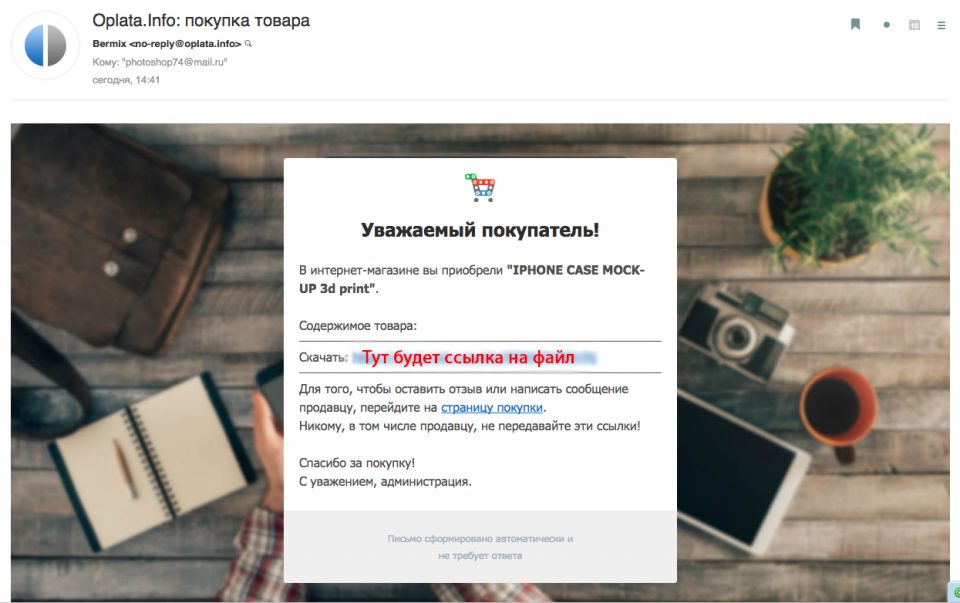Click recipient photoshop74@mail.ru address
This screenshot has width=960, height=603.
(174, 62)
